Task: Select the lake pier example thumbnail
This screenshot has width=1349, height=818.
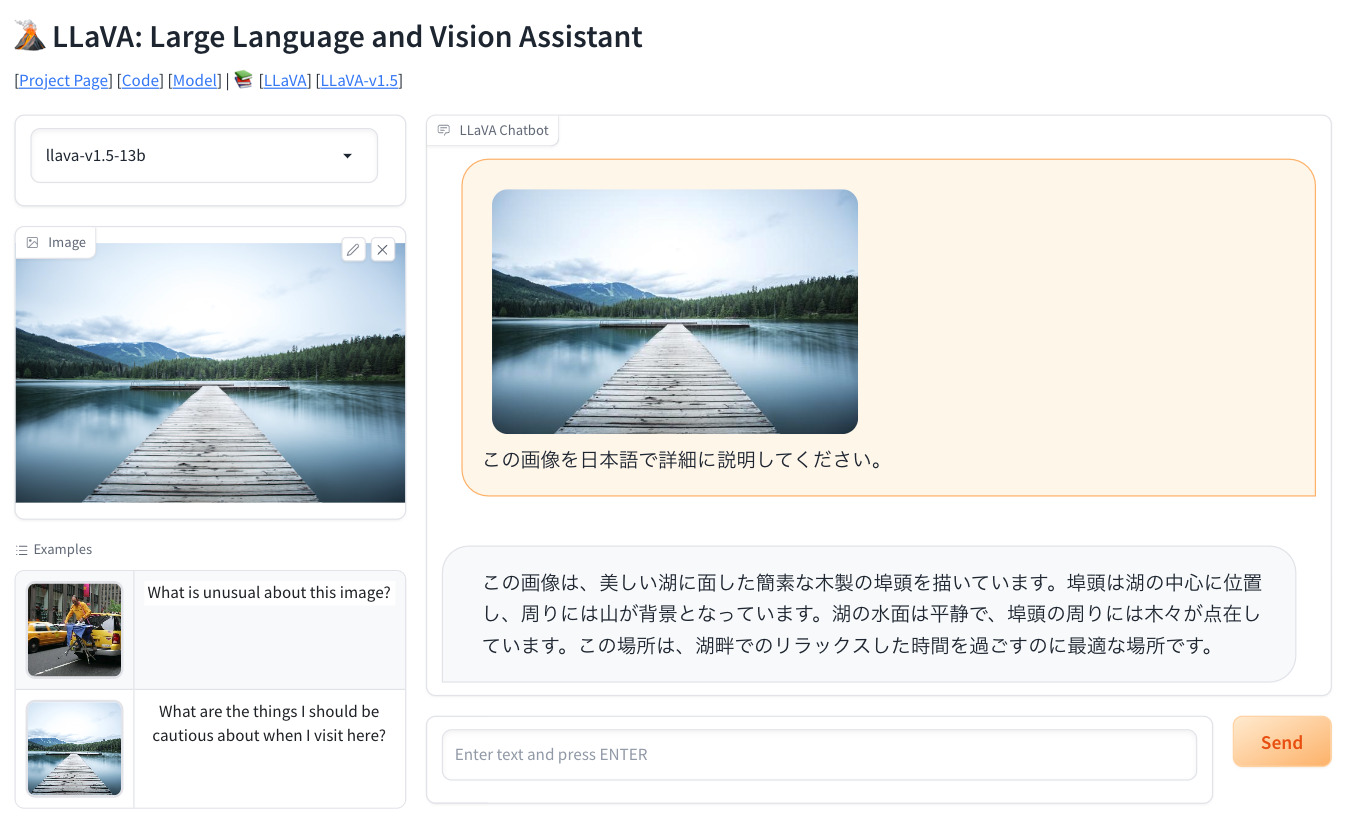Action: [x=74, y=747]
